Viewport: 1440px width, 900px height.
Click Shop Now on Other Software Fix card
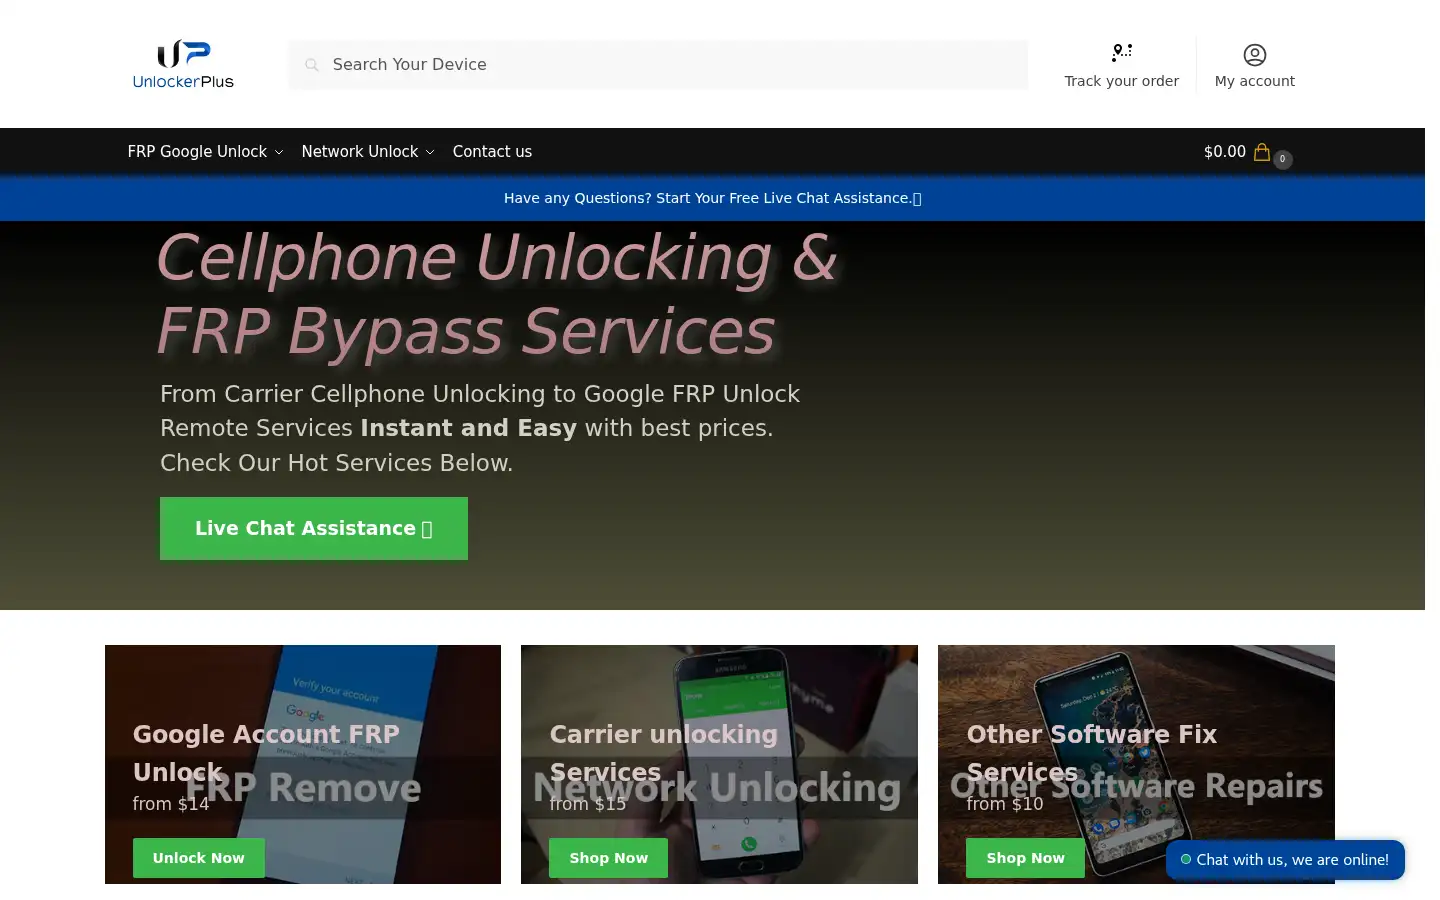(x=1025, y=858)
